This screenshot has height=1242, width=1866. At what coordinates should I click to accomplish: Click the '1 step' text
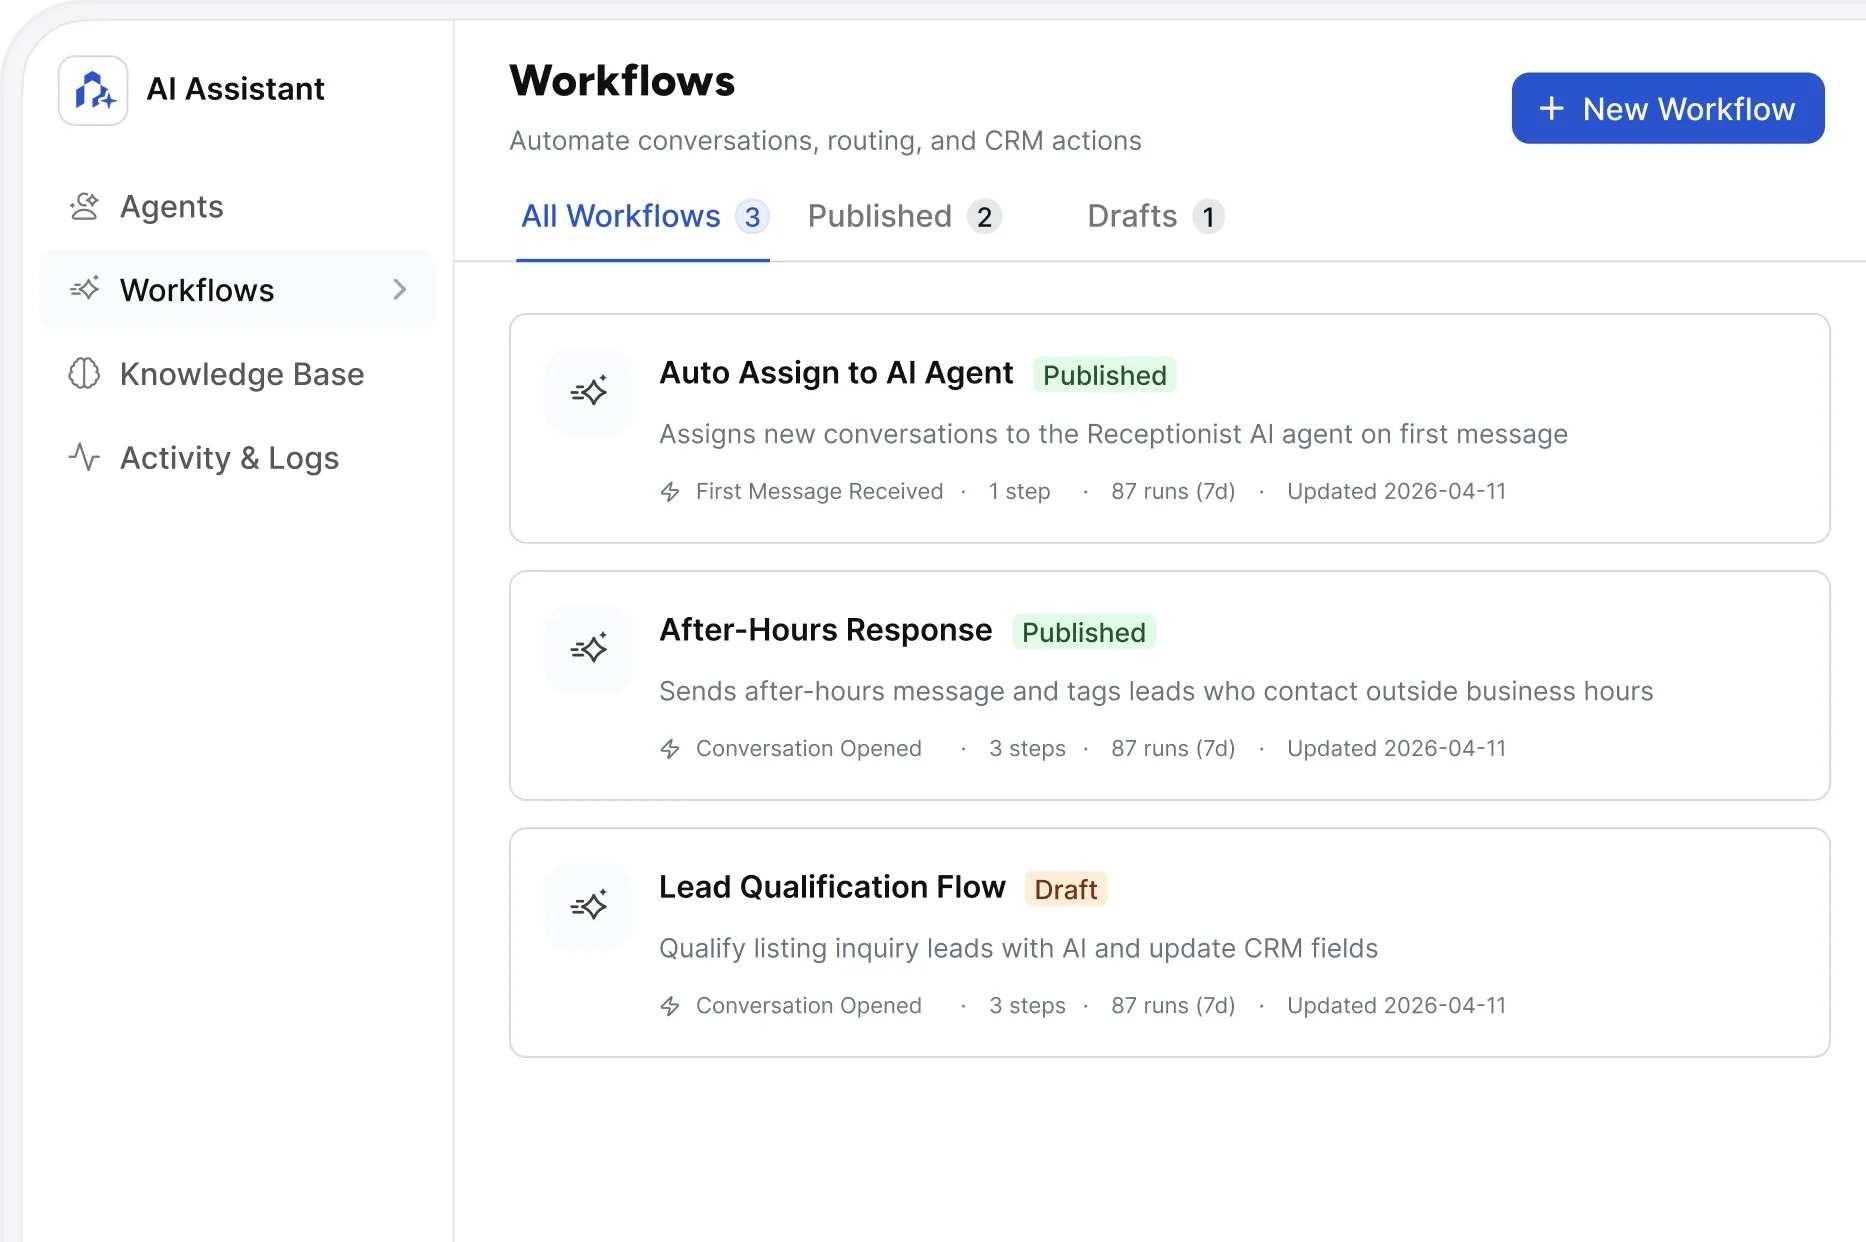pyautogui.click(x=1020, y=492)
